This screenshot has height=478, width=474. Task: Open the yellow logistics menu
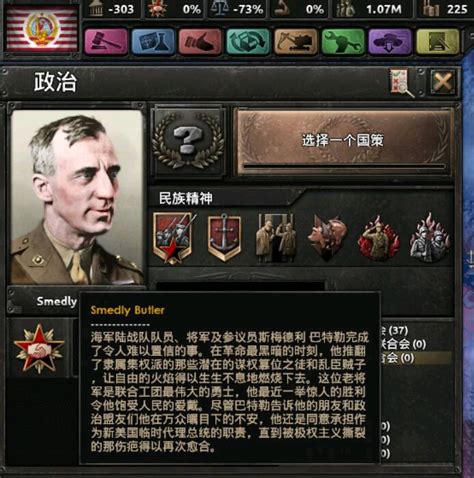click(x=438, y=42)
